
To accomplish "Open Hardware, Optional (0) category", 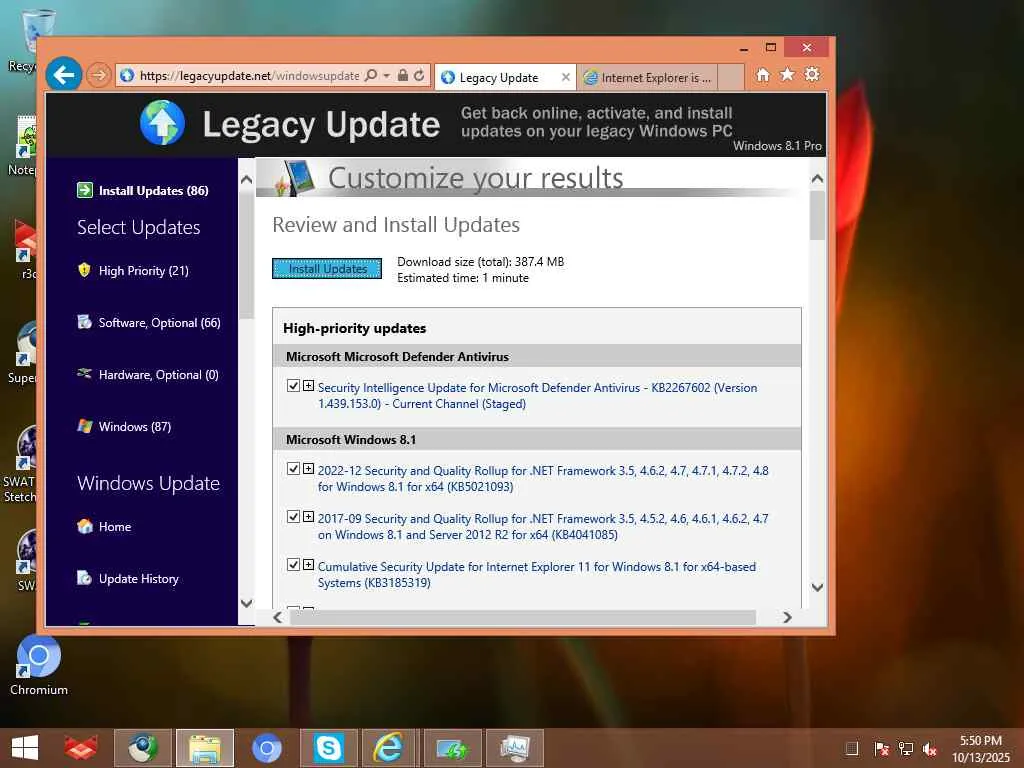I will tap(159, 375).
